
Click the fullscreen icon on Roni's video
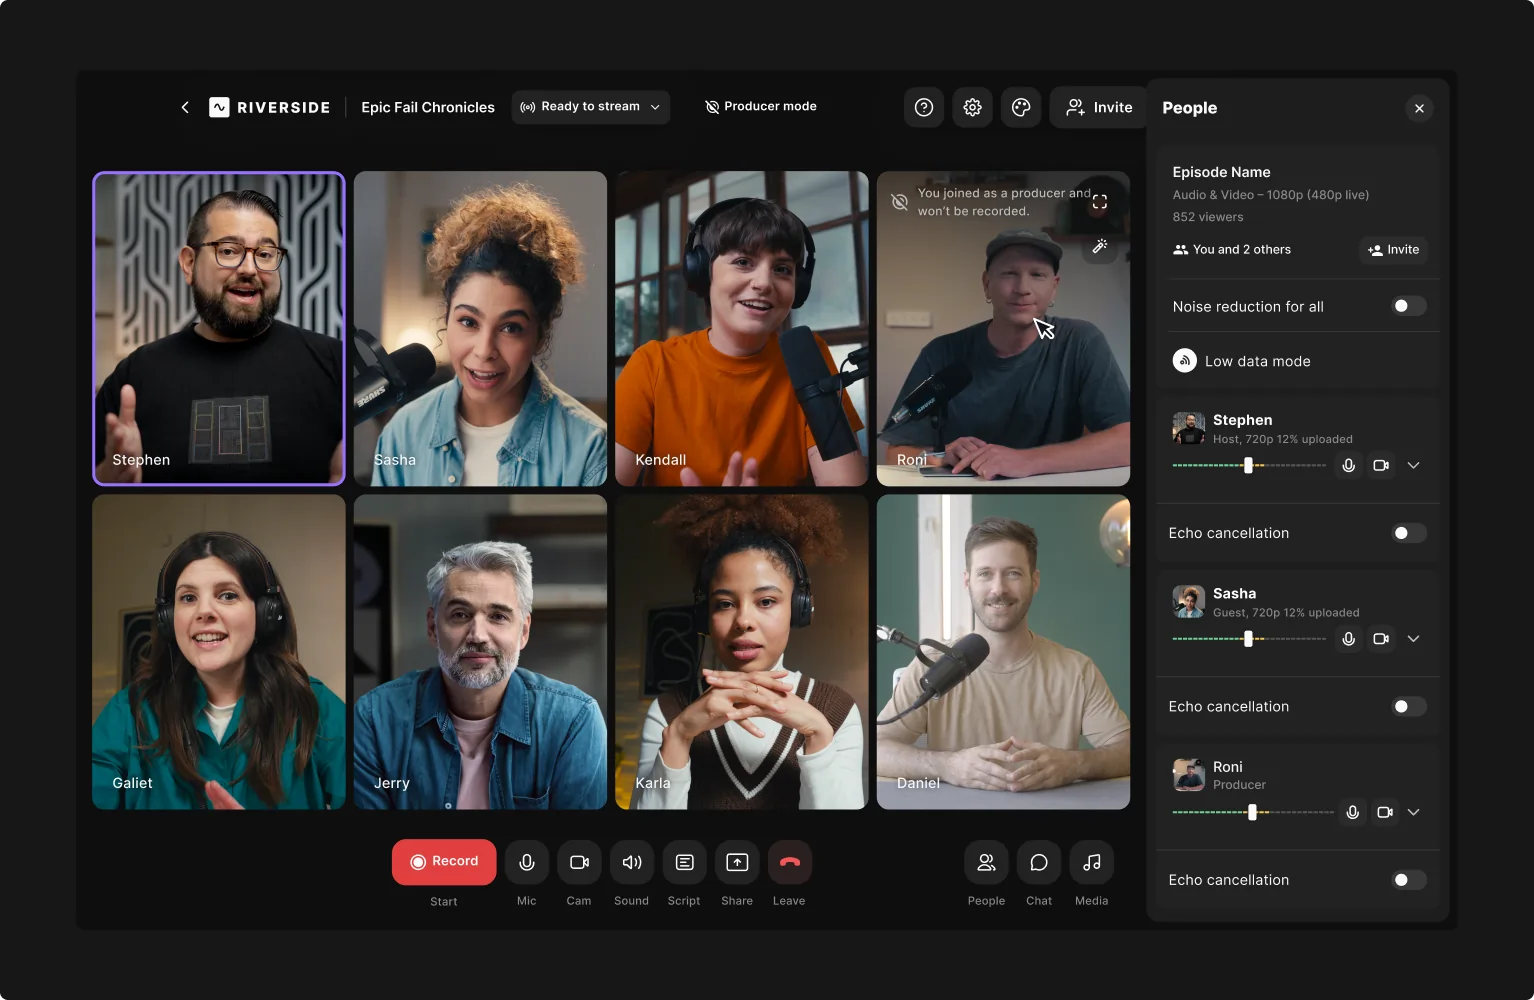pyautogui.click(x=1100, y=202)
